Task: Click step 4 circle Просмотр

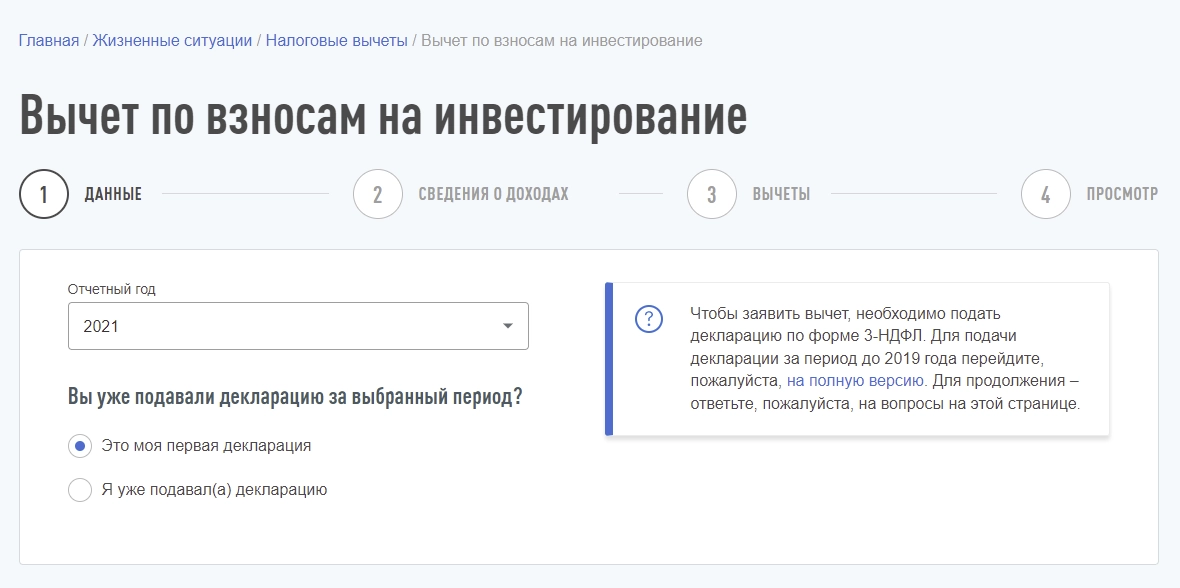Action: click(1046, 194)
